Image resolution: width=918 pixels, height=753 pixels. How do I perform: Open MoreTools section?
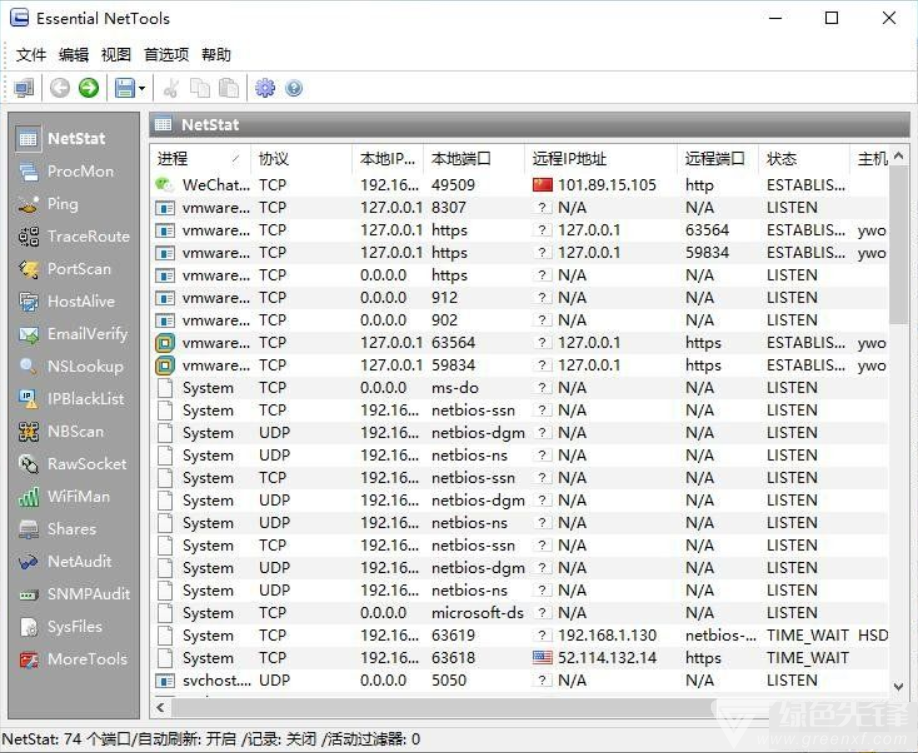(73, 659)
